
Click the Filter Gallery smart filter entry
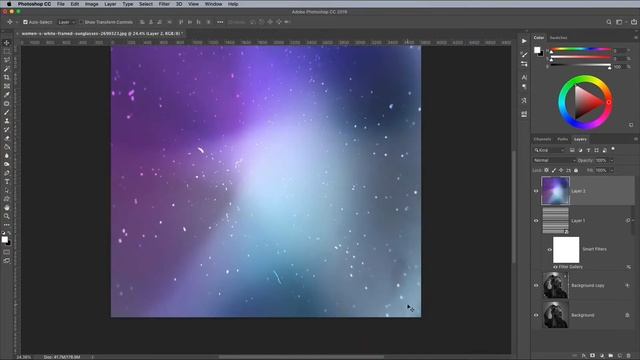point(571,267)
